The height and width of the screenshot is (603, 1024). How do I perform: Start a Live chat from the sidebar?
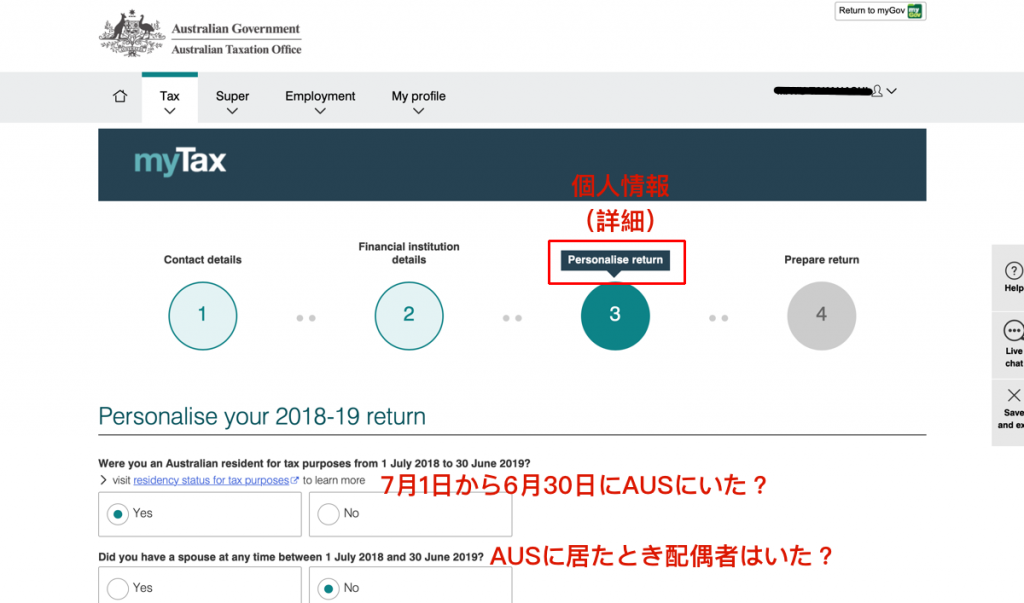[1014, 331]
